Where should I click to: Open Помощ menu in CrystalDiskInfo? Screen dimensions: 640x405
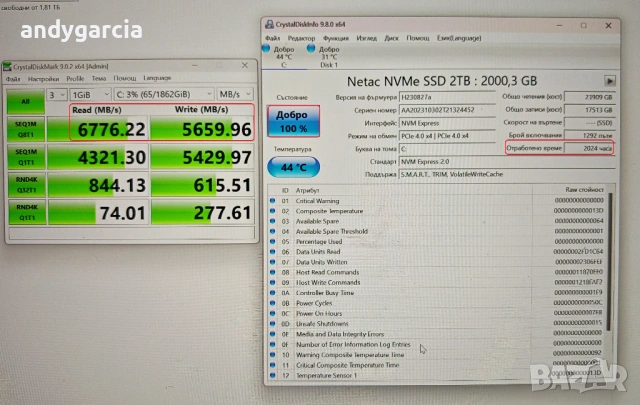(418, 38)
